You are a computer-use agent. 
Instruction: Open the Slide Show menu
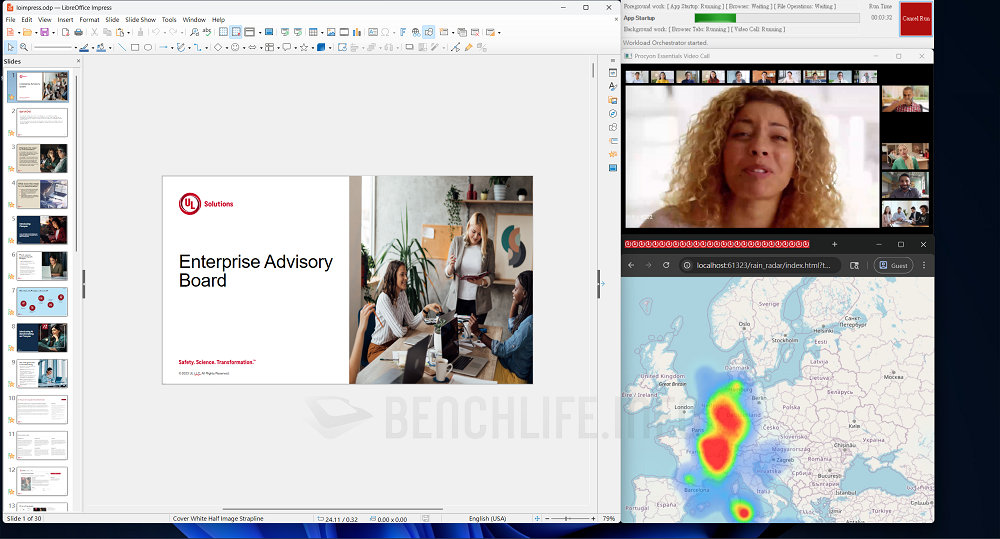[x=140, y=20]
